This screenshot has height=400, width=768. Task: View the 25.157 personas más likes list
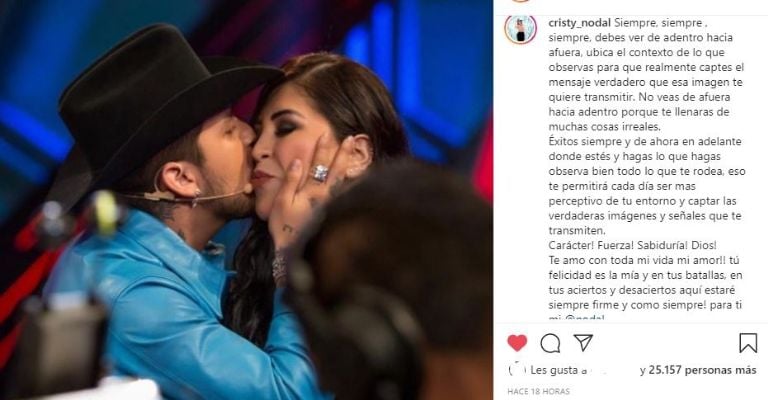tap(702, 370)
